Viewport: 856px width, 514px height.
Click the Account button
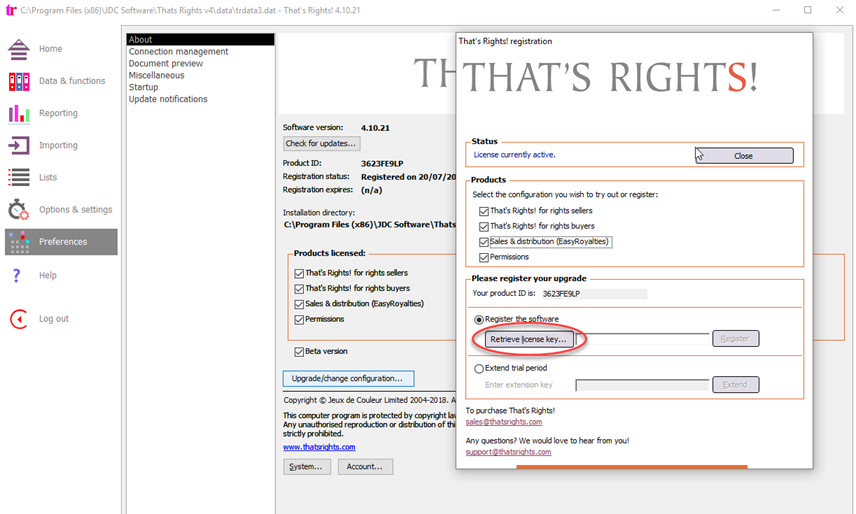[x=365, y=467]
